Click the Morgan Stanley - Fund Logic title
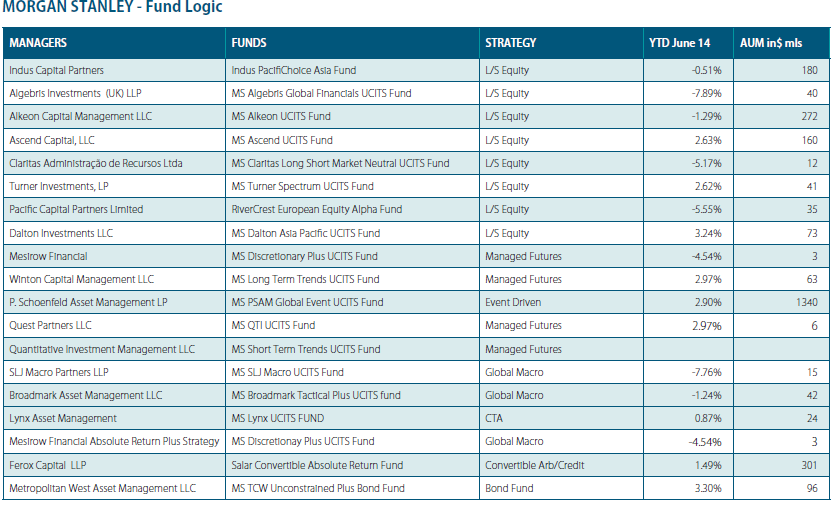The width and height of the screenshot is (835, 505). click(113, 8)
